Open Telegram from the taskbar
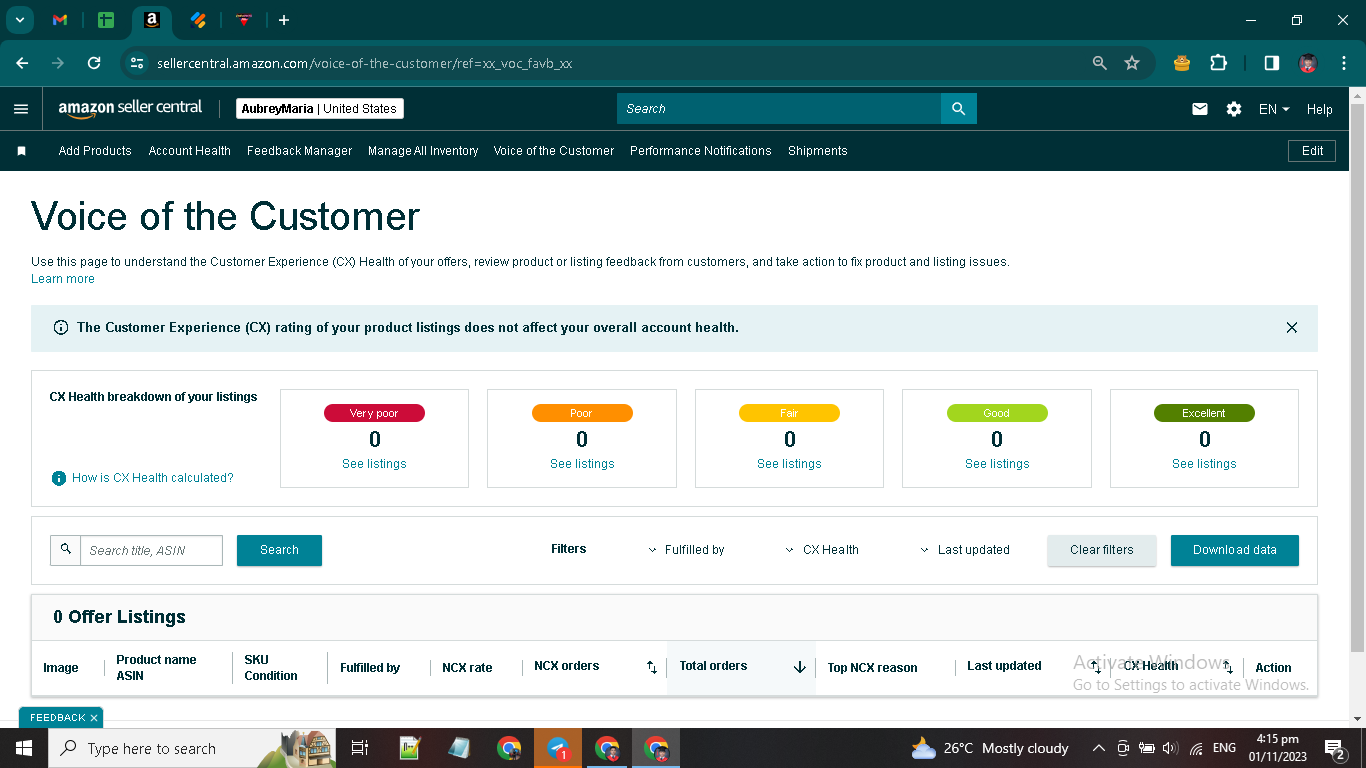Image resolution: width=1366 pixels, height=768 pixels. (558, 748)
